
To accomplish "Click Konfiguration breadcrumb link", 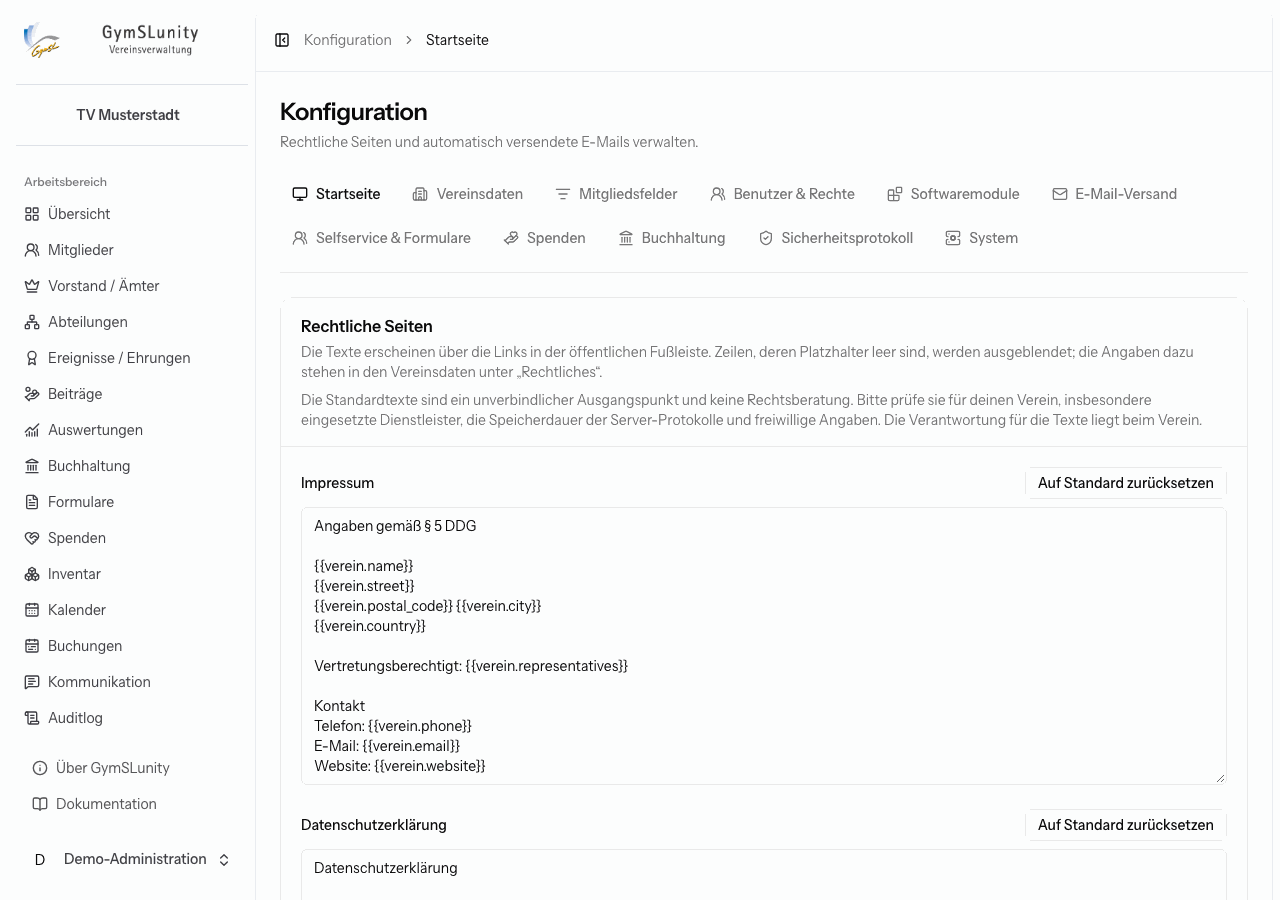I will pos(348,40).
